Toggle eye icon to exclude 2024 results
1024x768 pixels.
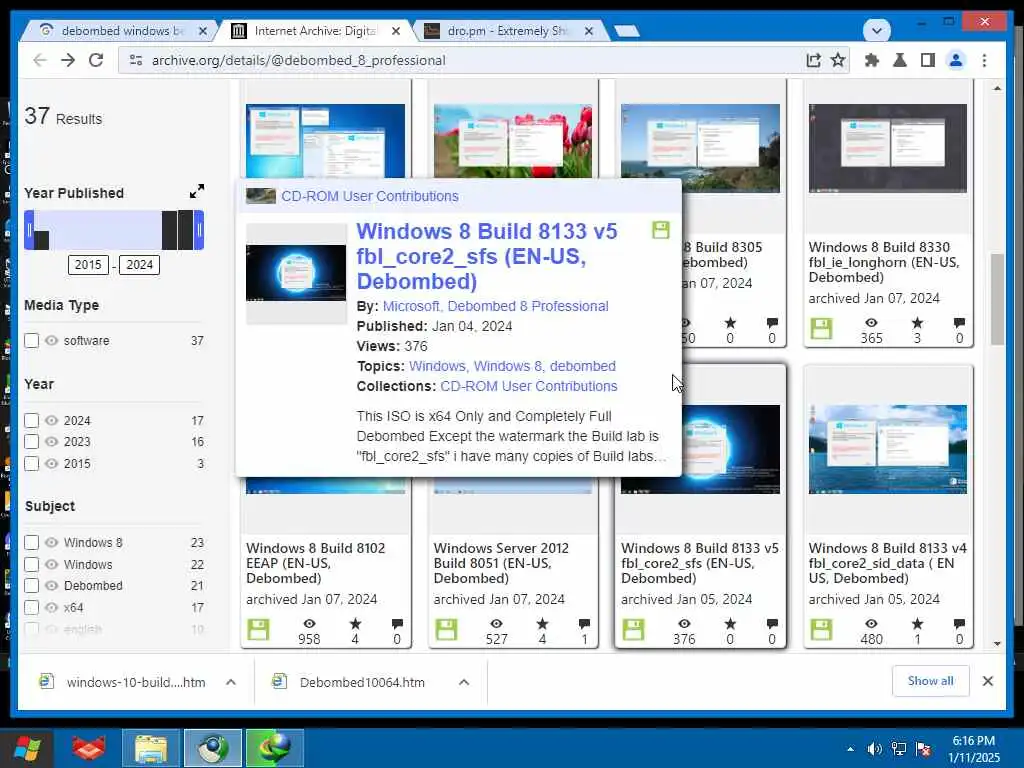coord(52,421)
